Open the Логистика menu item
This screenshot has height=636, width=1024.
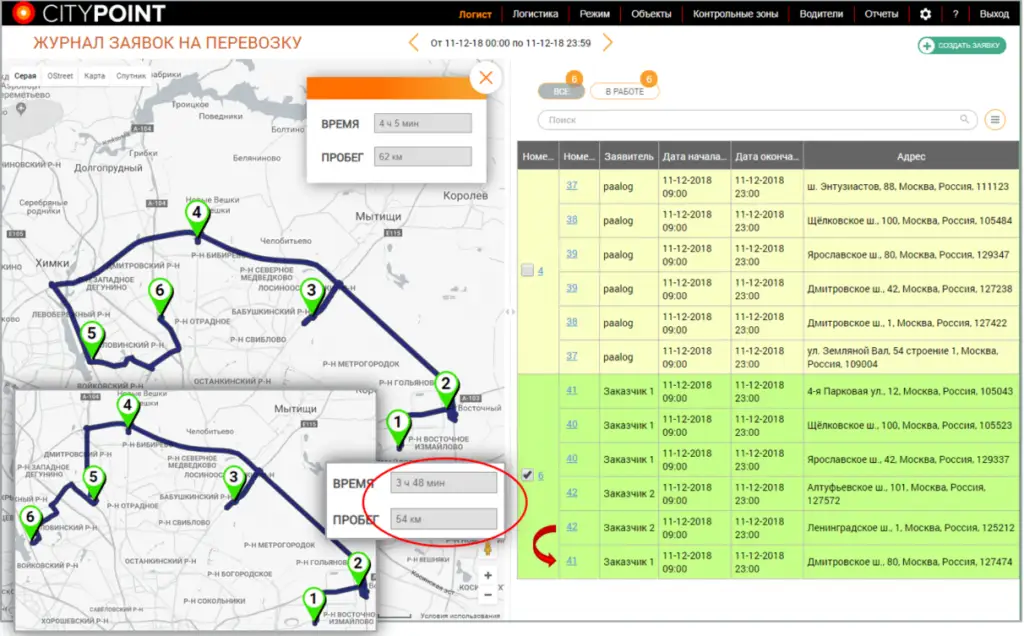535,14
